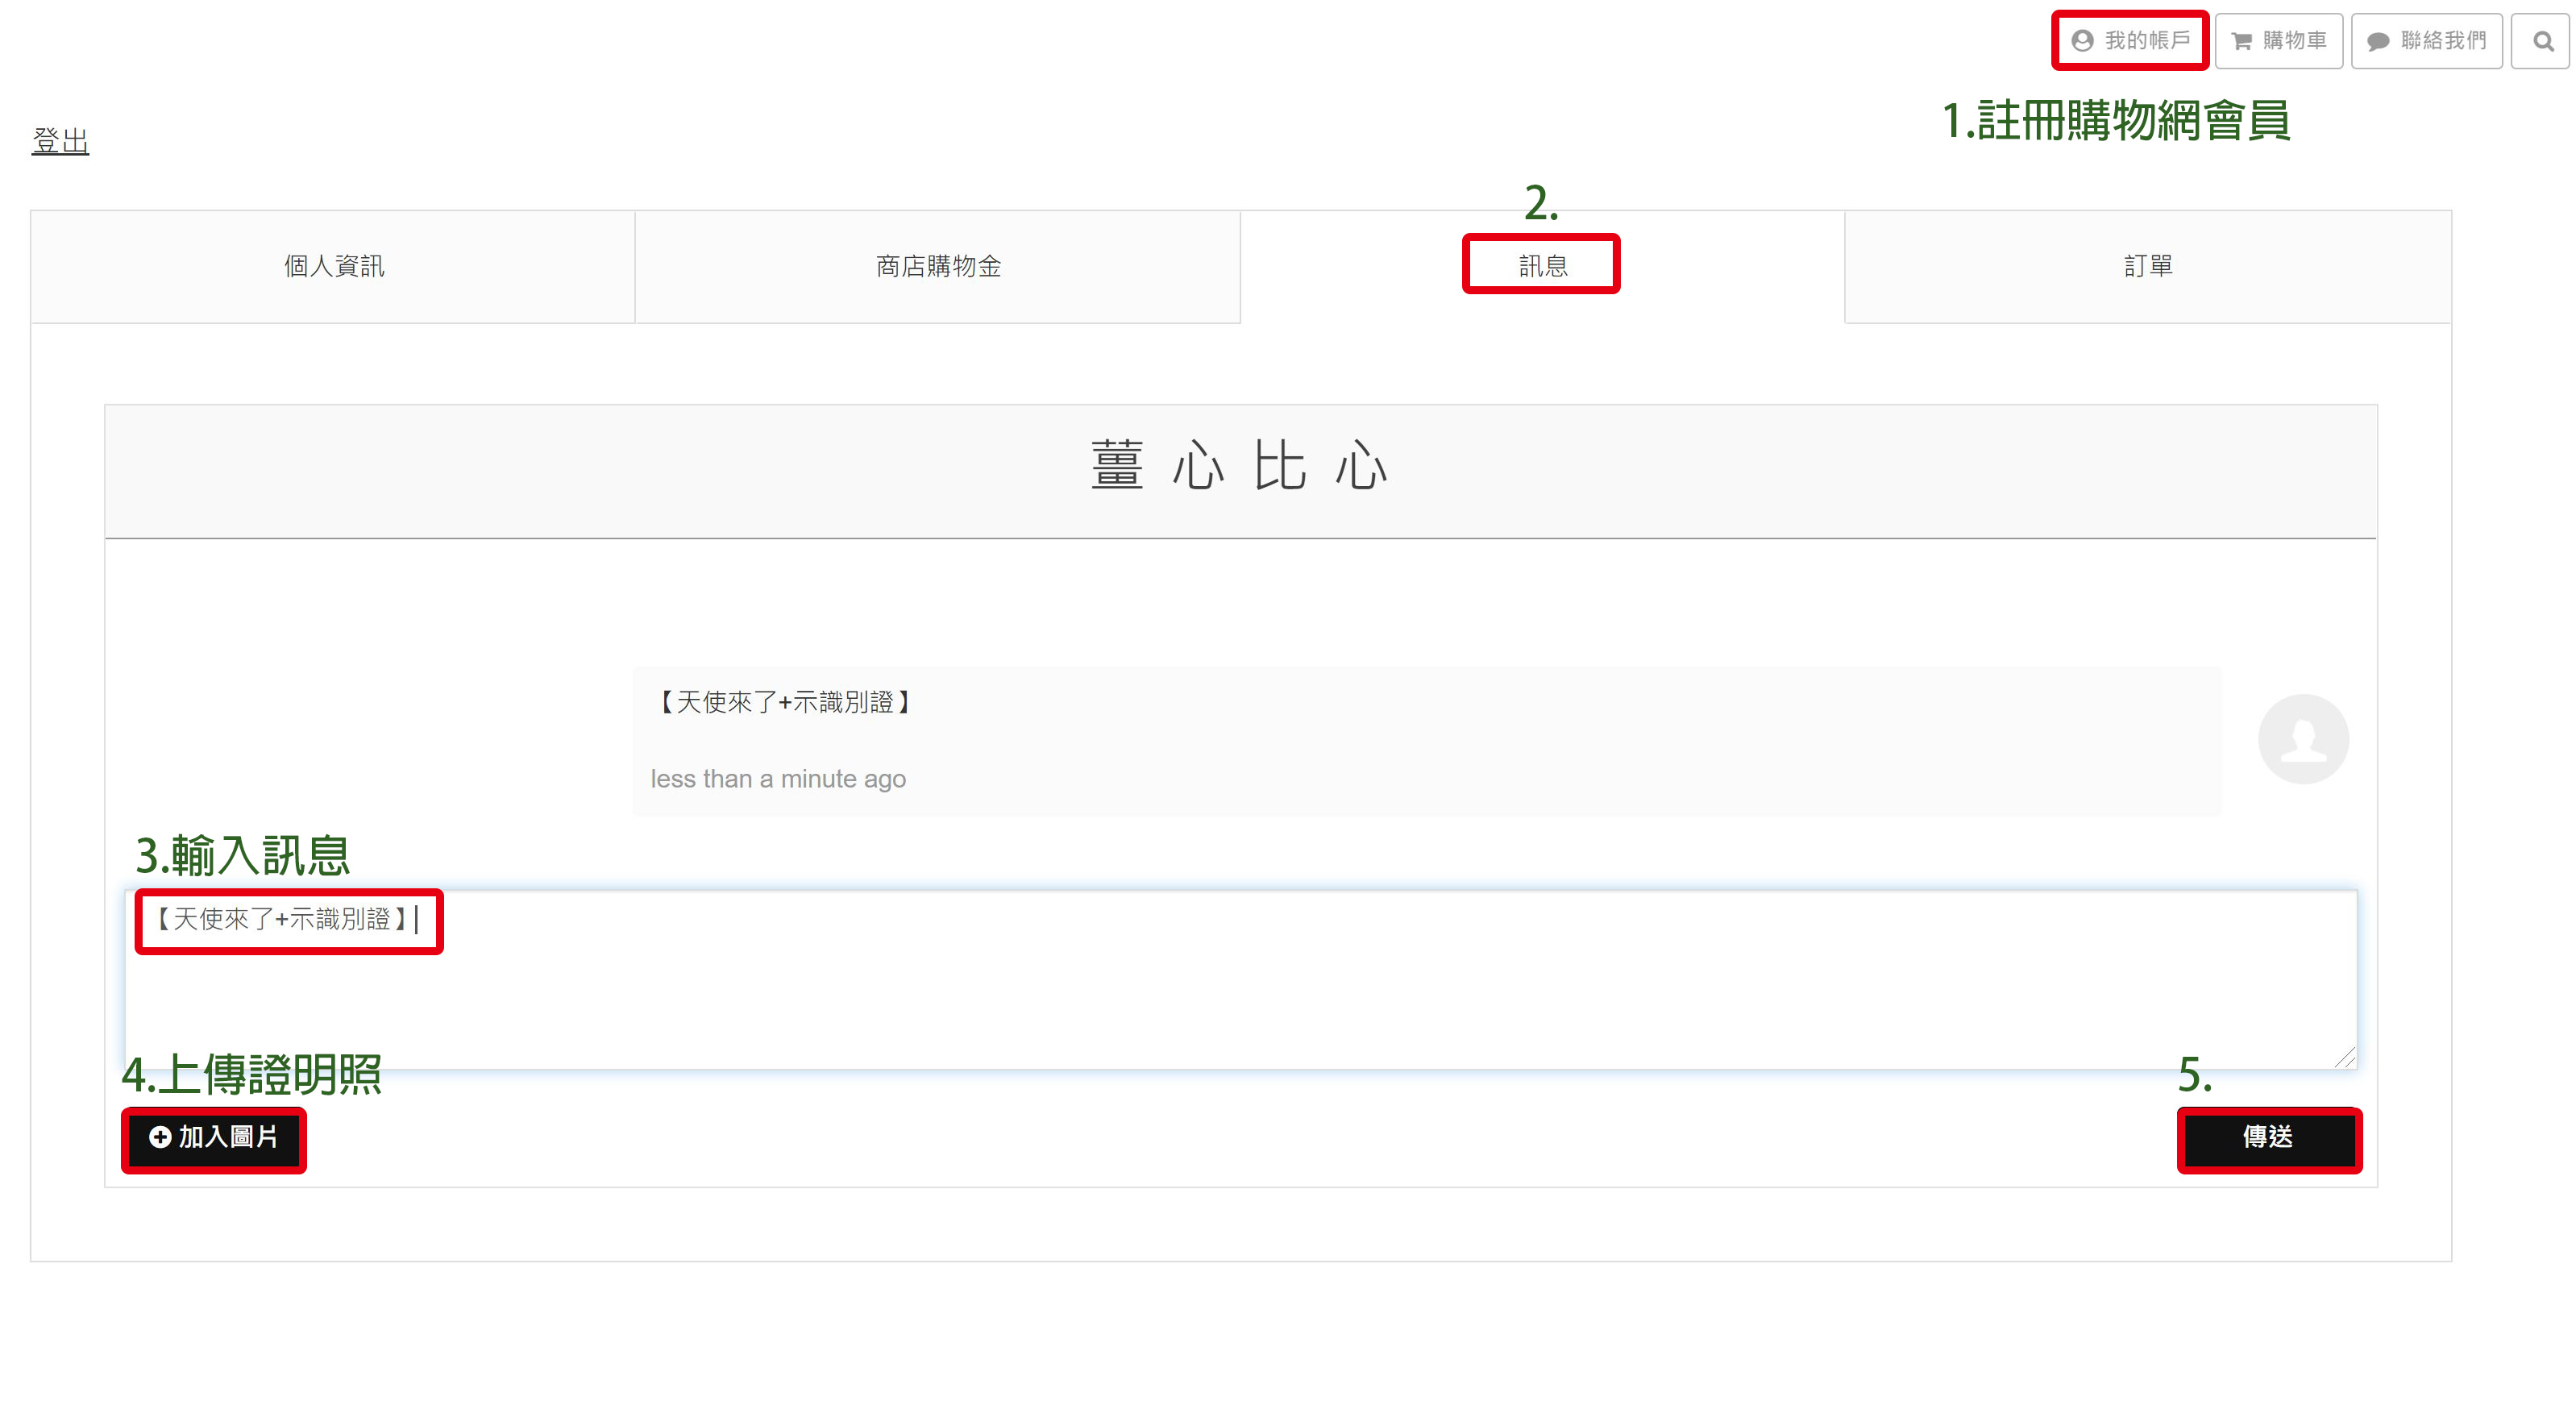Open the 訂單 tab

[x=2147, y=266]
